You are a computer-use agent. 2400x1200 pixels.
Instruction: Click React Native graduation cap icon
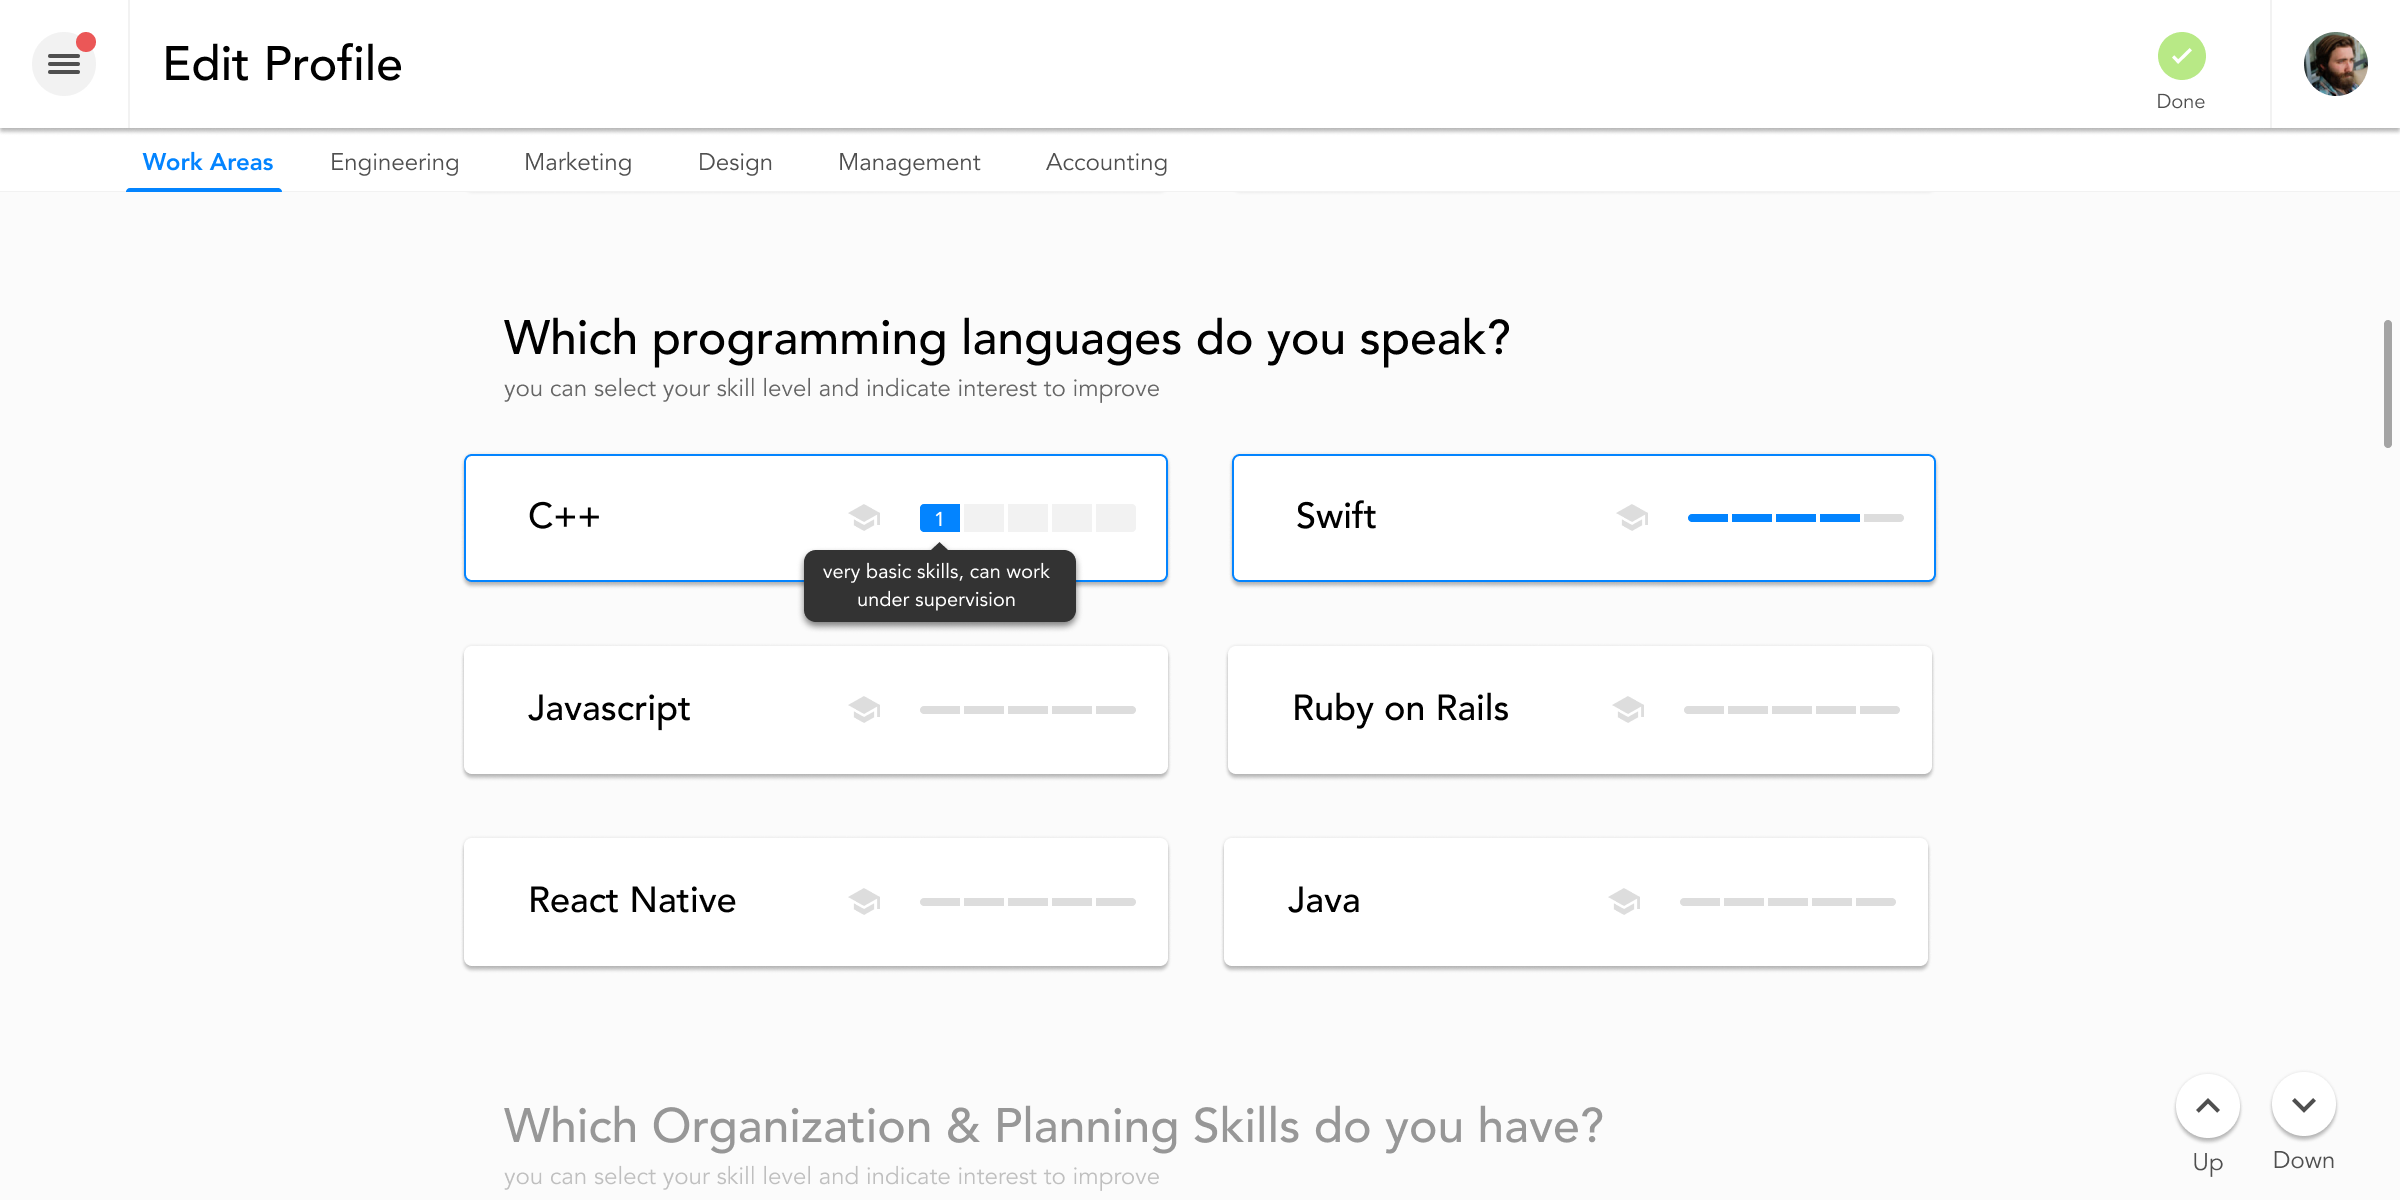(x=864, y=901)
